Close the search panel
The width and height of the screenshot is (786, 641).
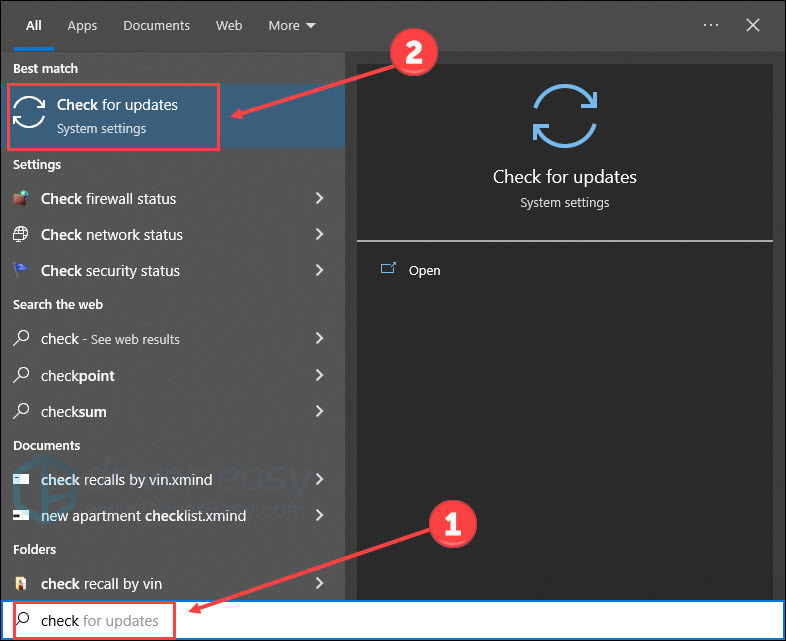coord(753,25)
